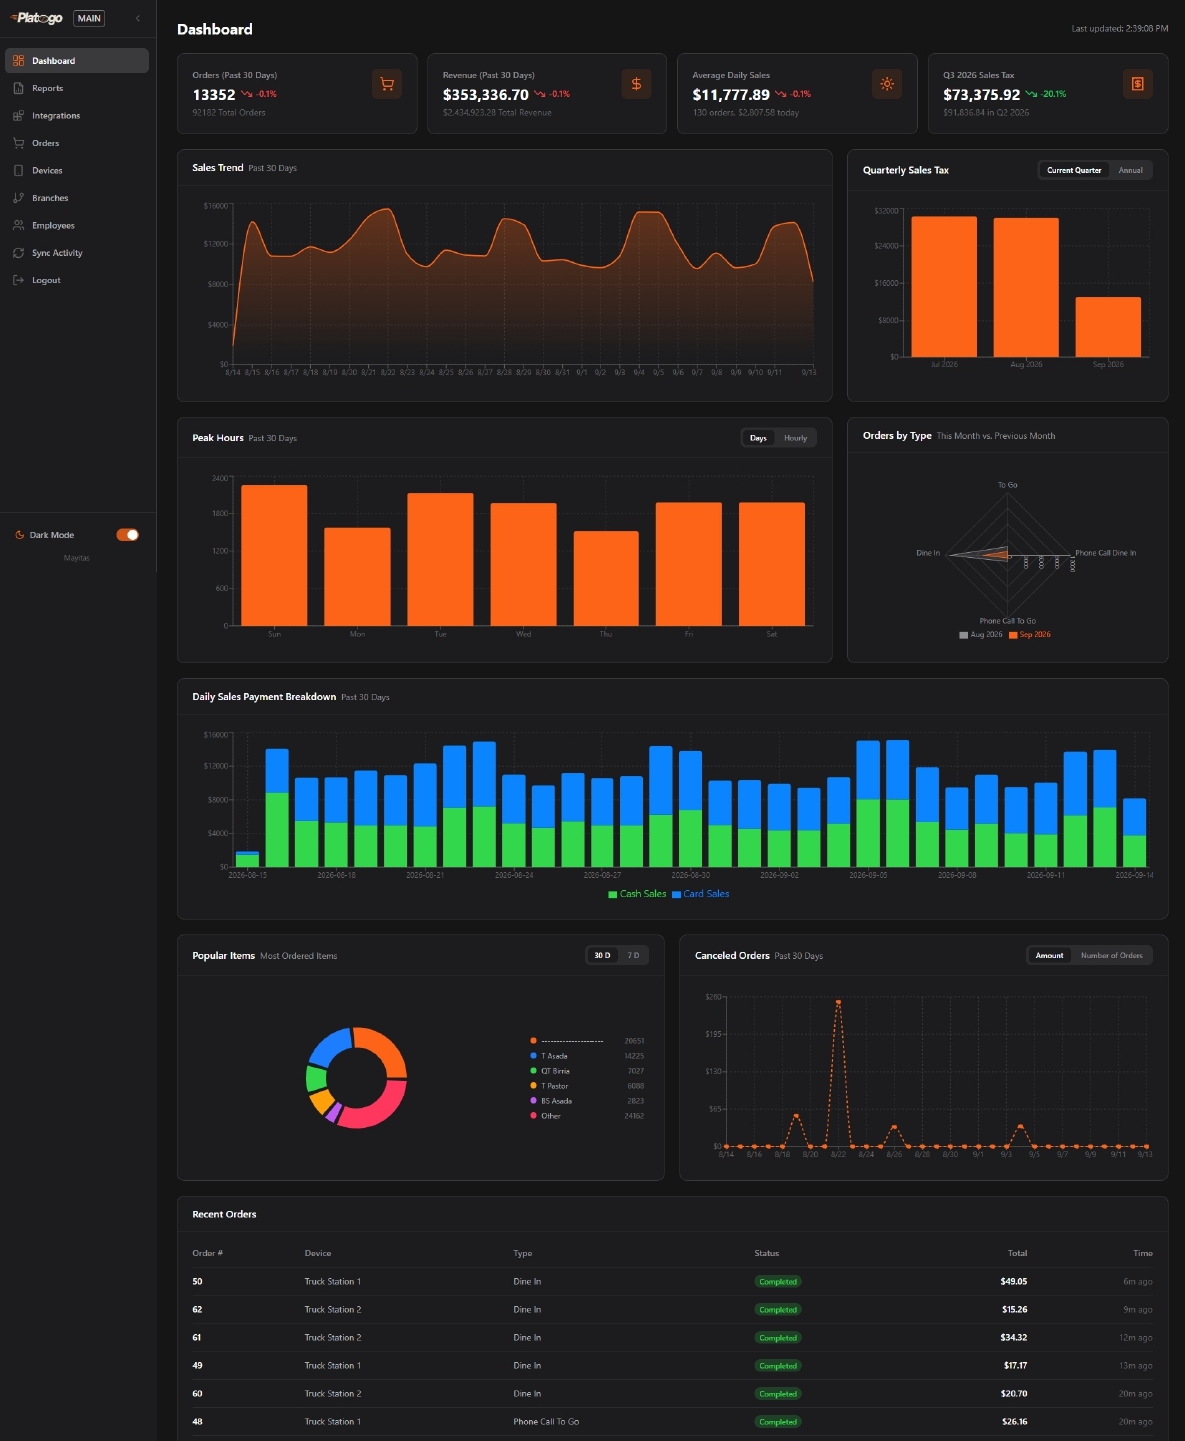Click Phone Call To Go in order 48 row

pos(546,1422)
